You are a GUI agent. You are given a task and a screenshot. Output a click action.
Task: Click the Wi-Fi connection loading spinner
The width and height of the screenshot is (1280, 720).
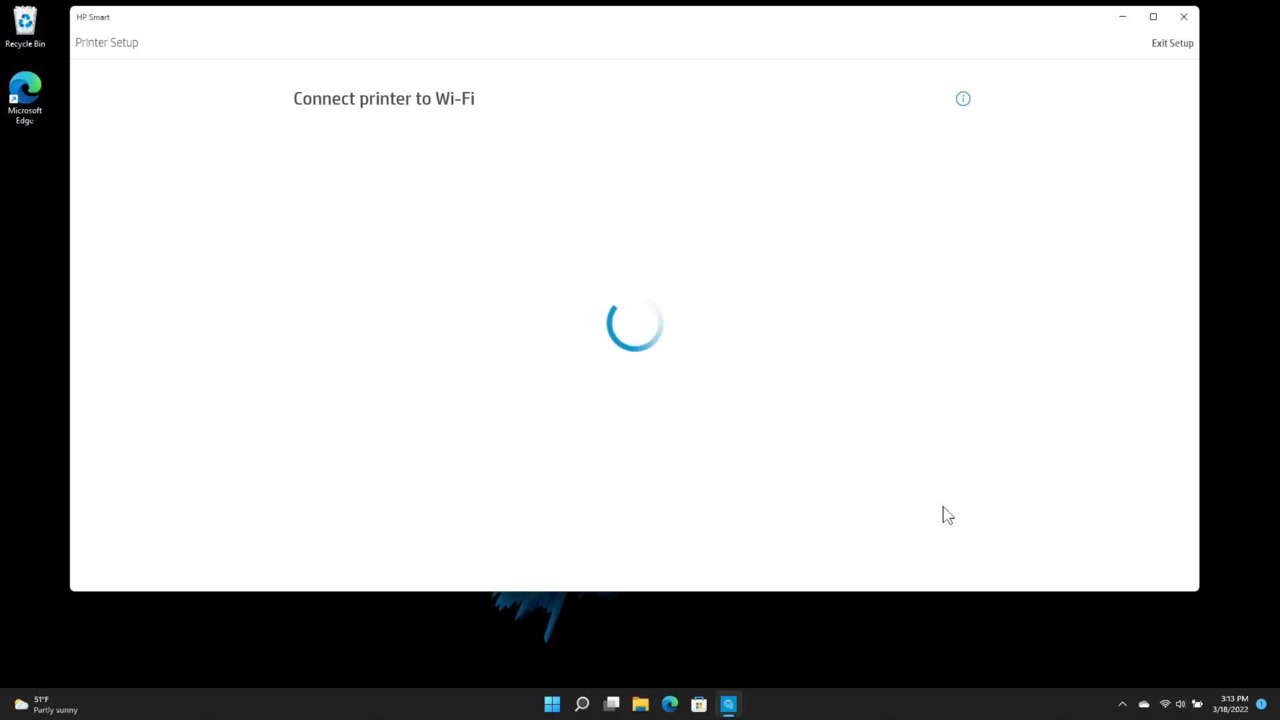click(x=634, y=325)
